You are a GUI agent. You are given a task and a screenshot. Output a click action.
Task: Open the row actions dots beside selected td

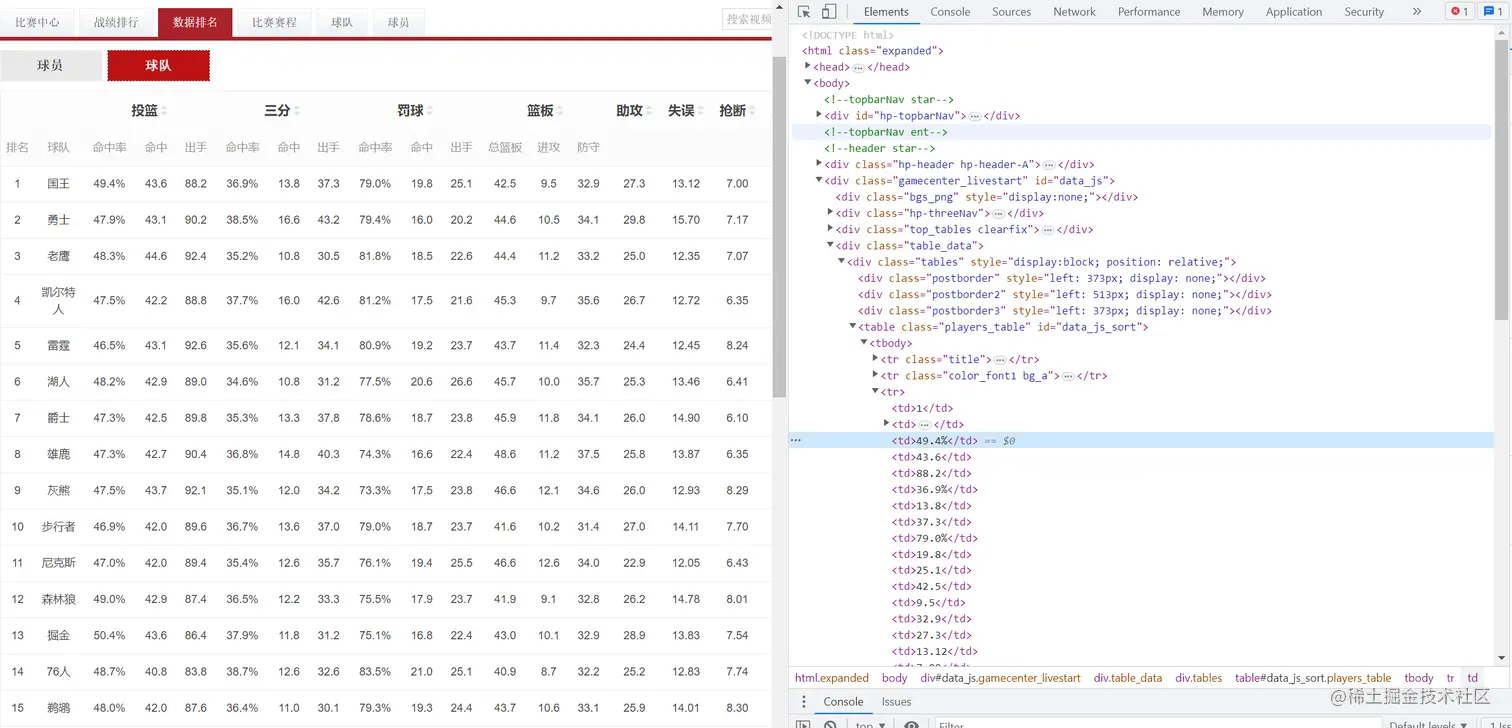click(795, 440)
